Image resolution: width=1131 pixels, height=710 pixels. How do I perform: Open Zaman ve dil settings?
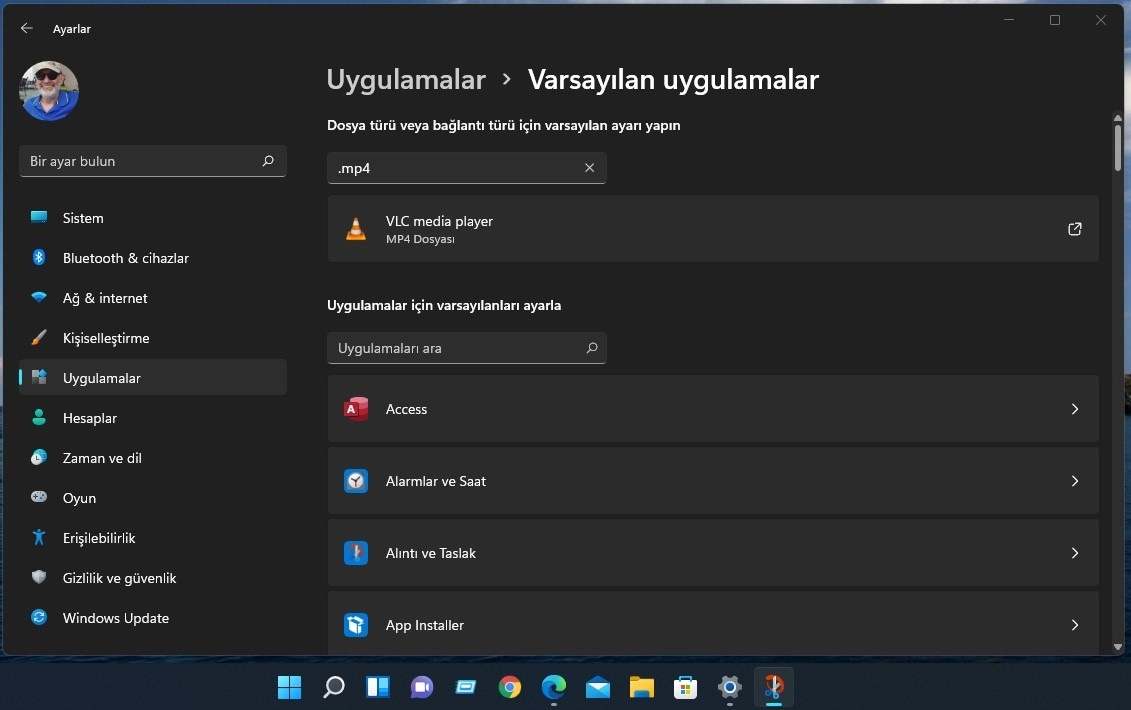pyautogui.click(x=153, y=457)
